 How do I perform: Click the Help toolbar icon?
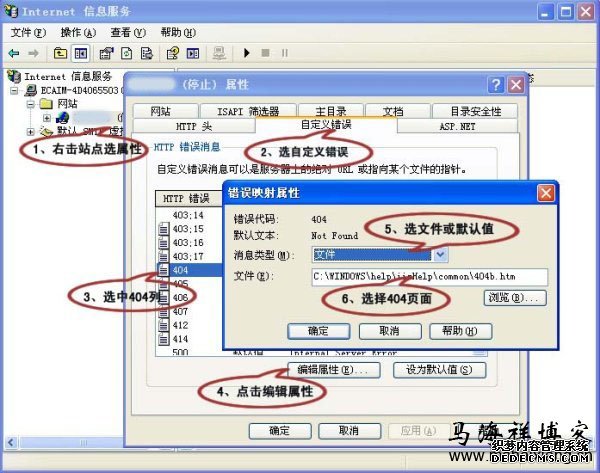(174, 52)
